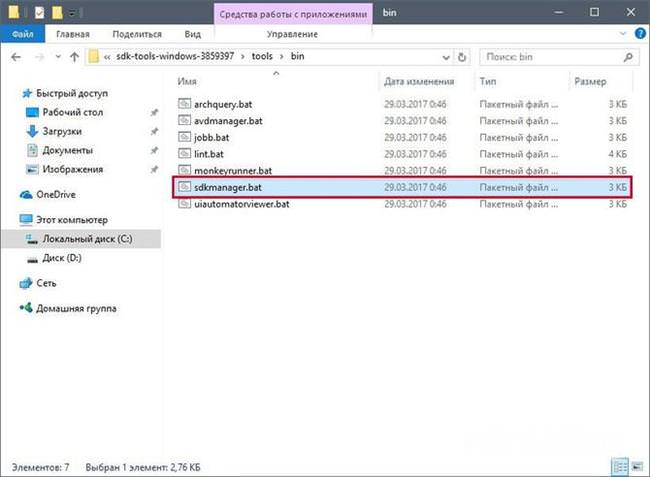The width and height of the screenshot is (650, 477).
Task: Refresh the folder view
Action: (x=462, y=57)
